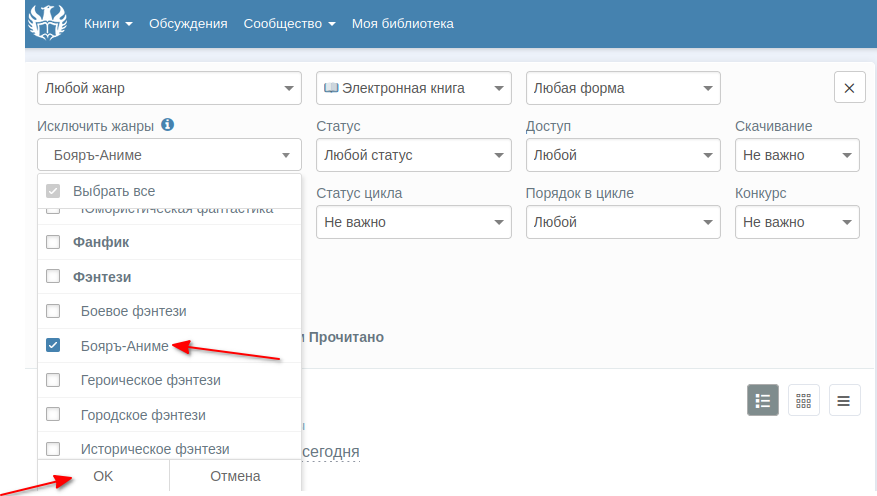Switch to compact lines view icon
Viewport: 877px width, 496px height.
[843, 401]
